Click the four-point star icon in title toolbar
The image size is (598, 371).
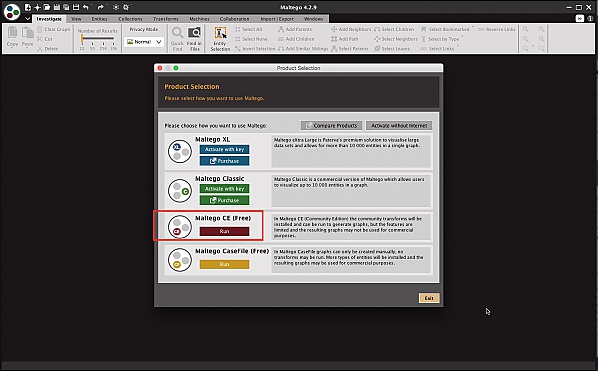coord(37,7)
